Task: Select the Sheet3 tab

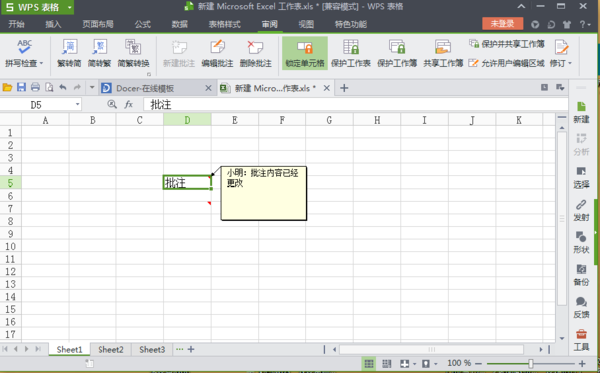Action: 152,350
